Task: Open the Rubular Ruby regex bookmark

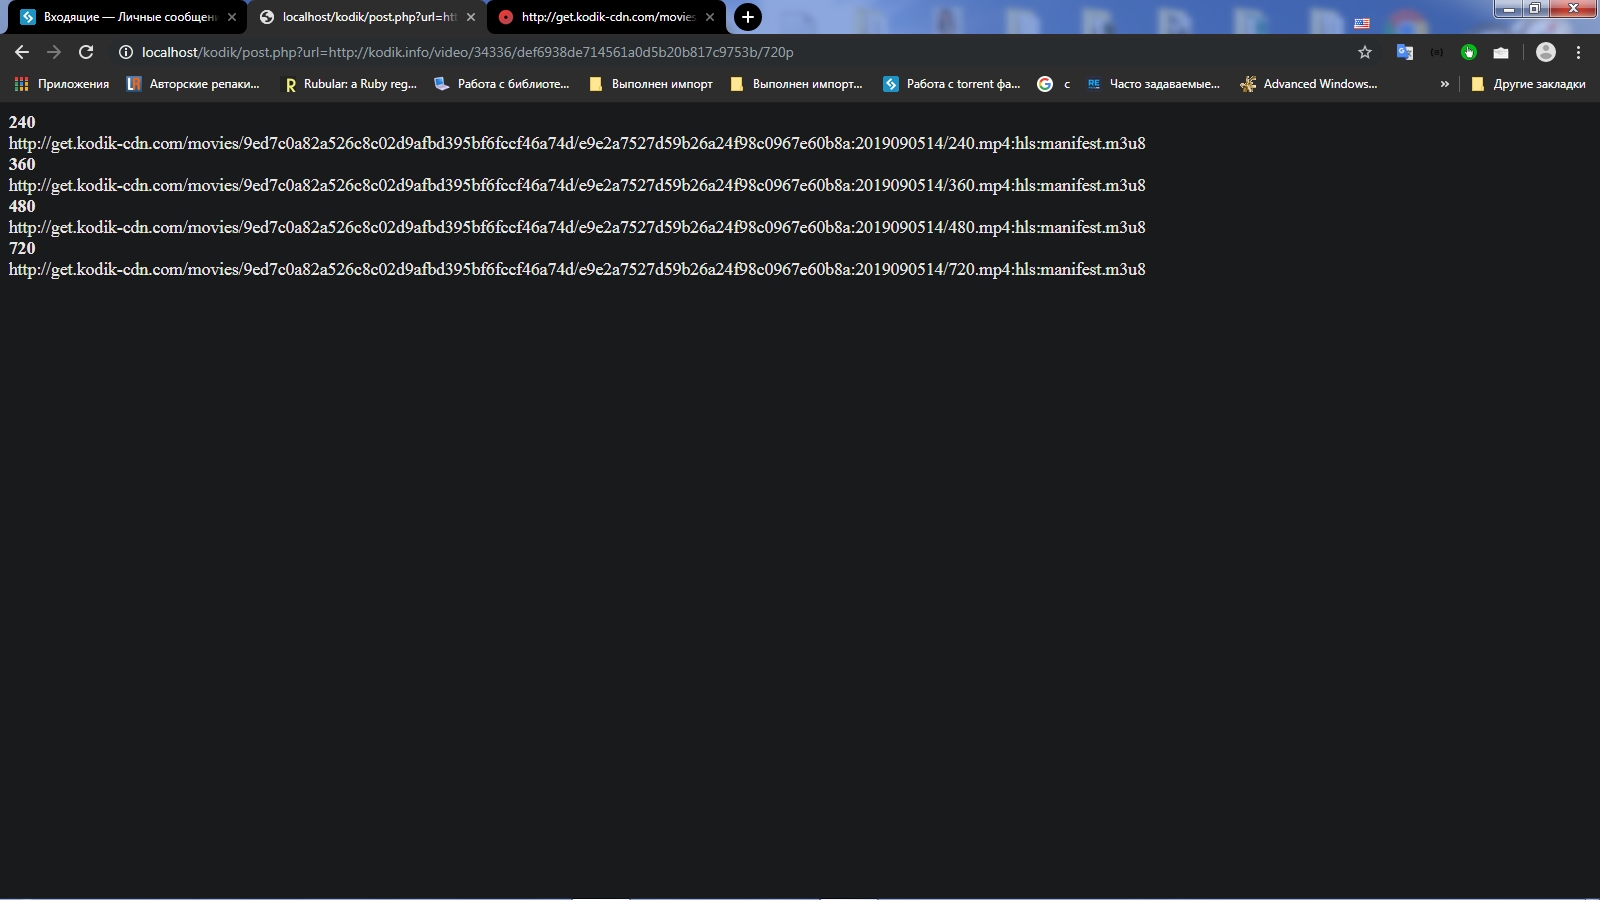Action: pyautogui.click(x=350, y=84)
